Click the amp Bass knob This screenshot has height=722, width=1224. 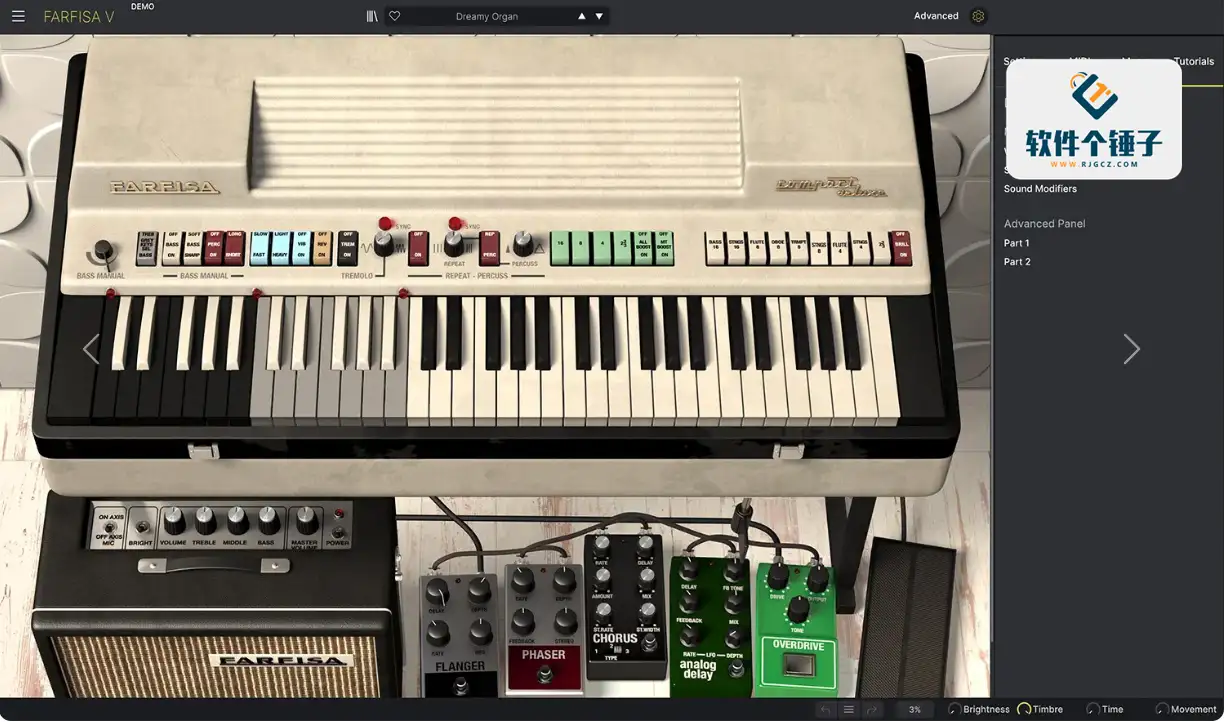click(x=269, y=520)
